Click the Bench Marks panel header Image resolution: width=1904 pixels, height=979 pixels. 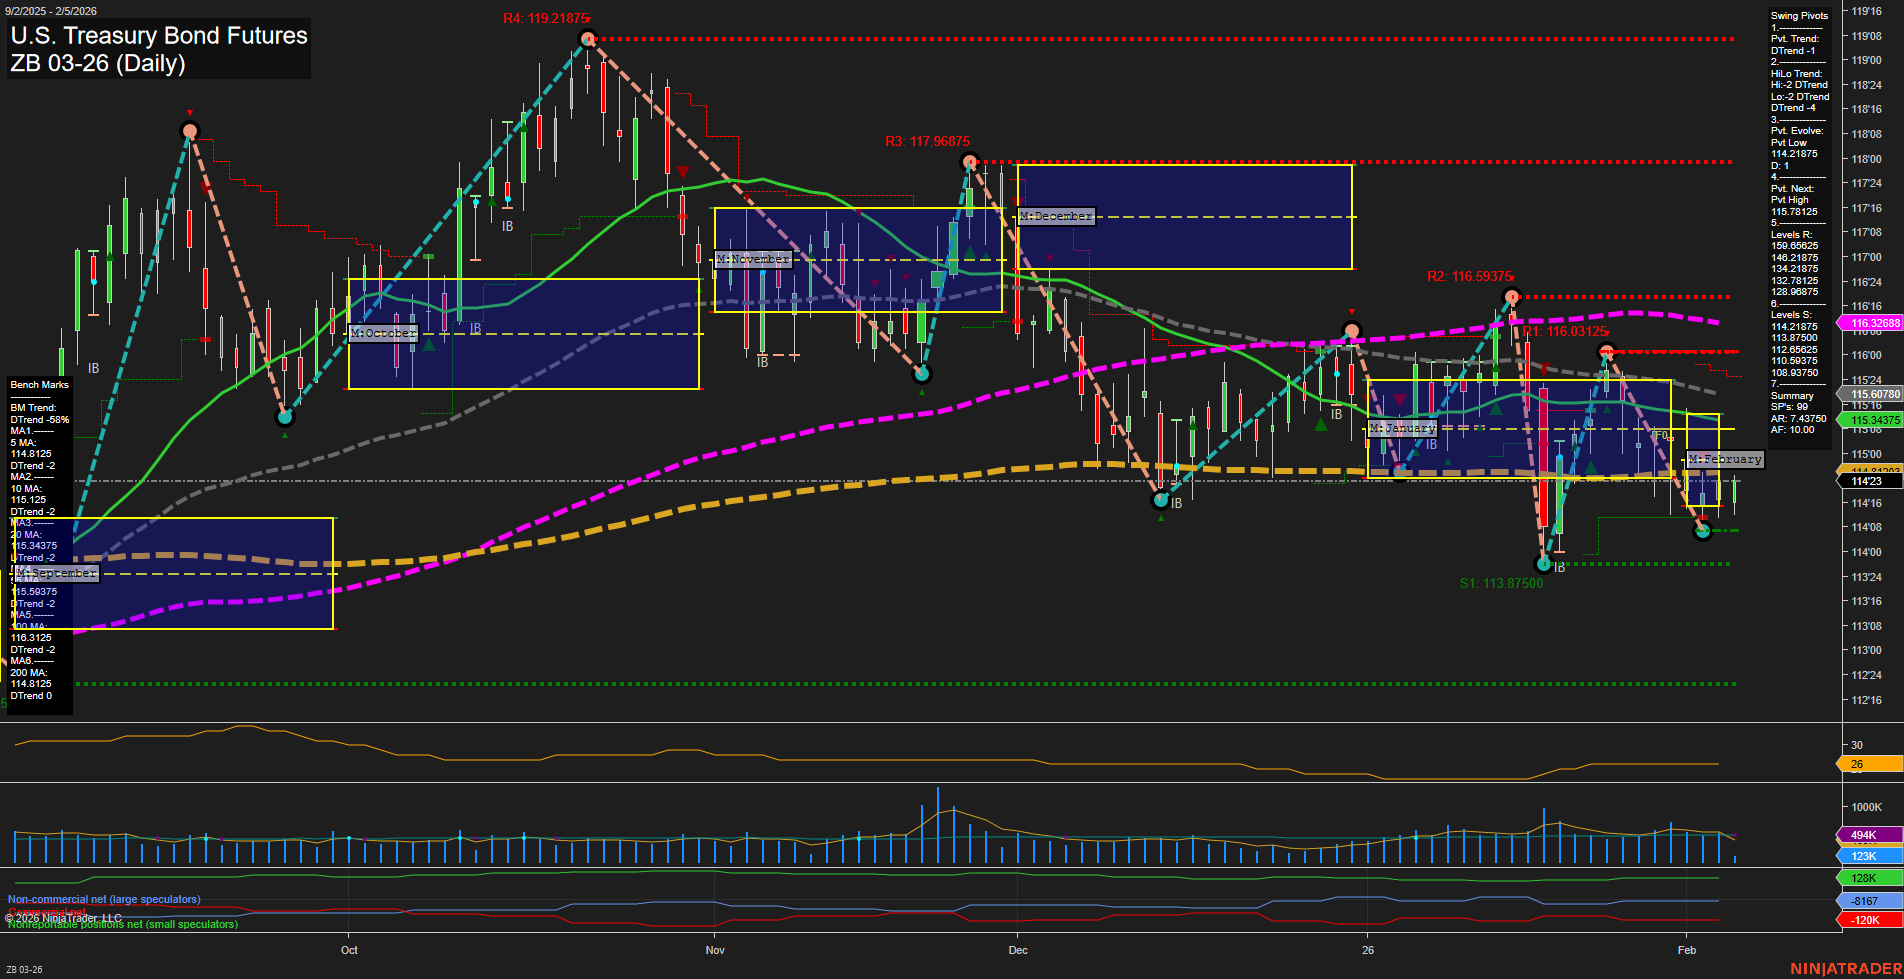[x=40, y=385]
